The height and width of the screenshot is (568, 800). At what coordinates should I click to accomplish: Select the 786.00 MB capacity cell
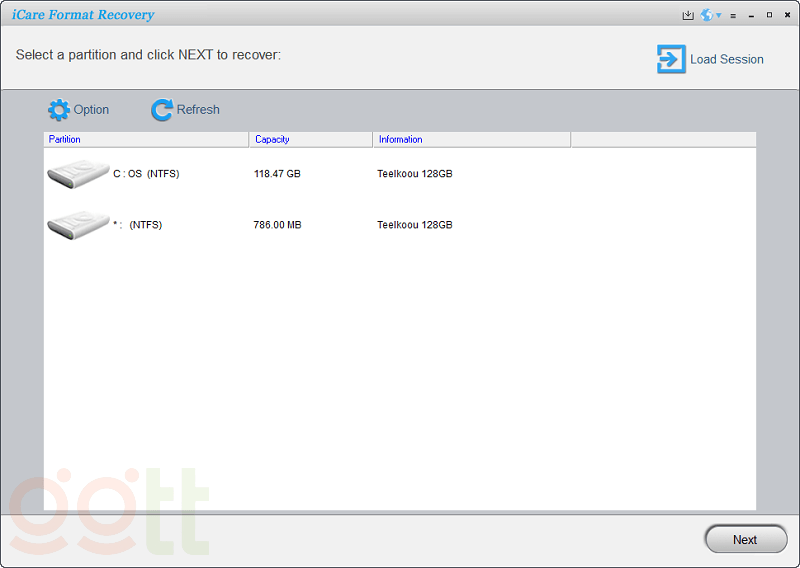click(x=277, y=226)
